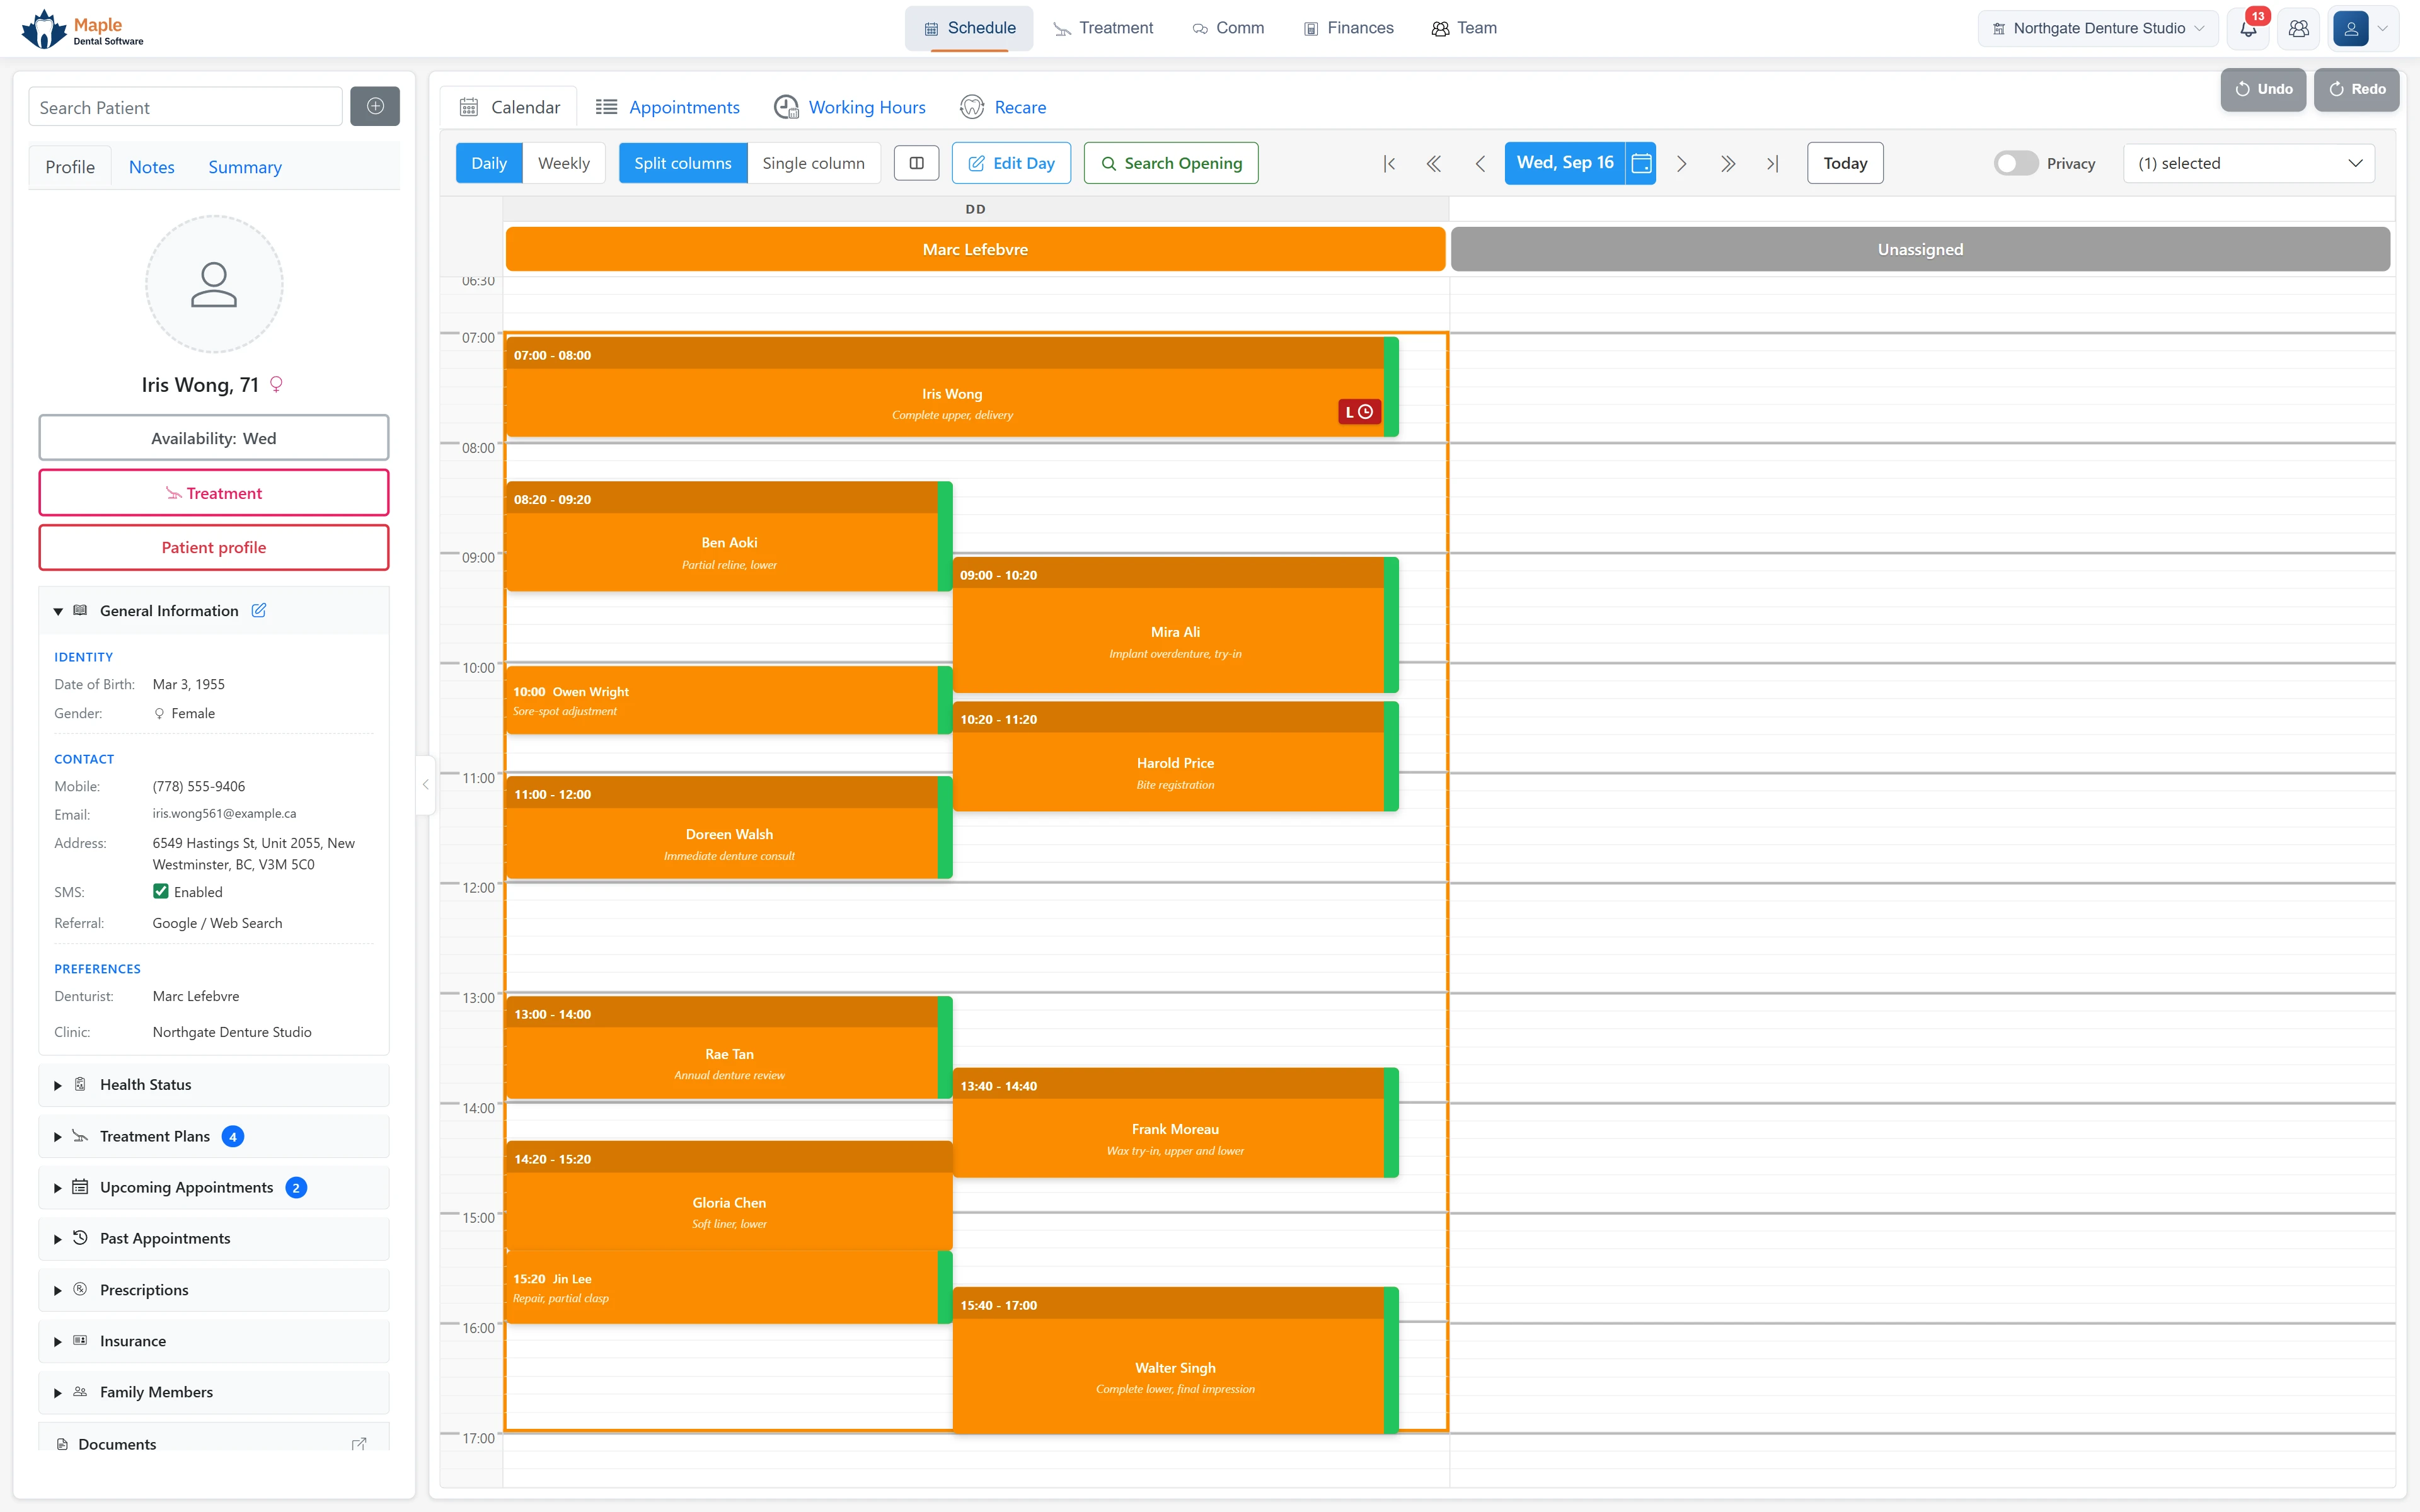The width and height of the screenshot is (2420, 1512).
Task: Go to previous day arrow
Action: [1480, 163]
